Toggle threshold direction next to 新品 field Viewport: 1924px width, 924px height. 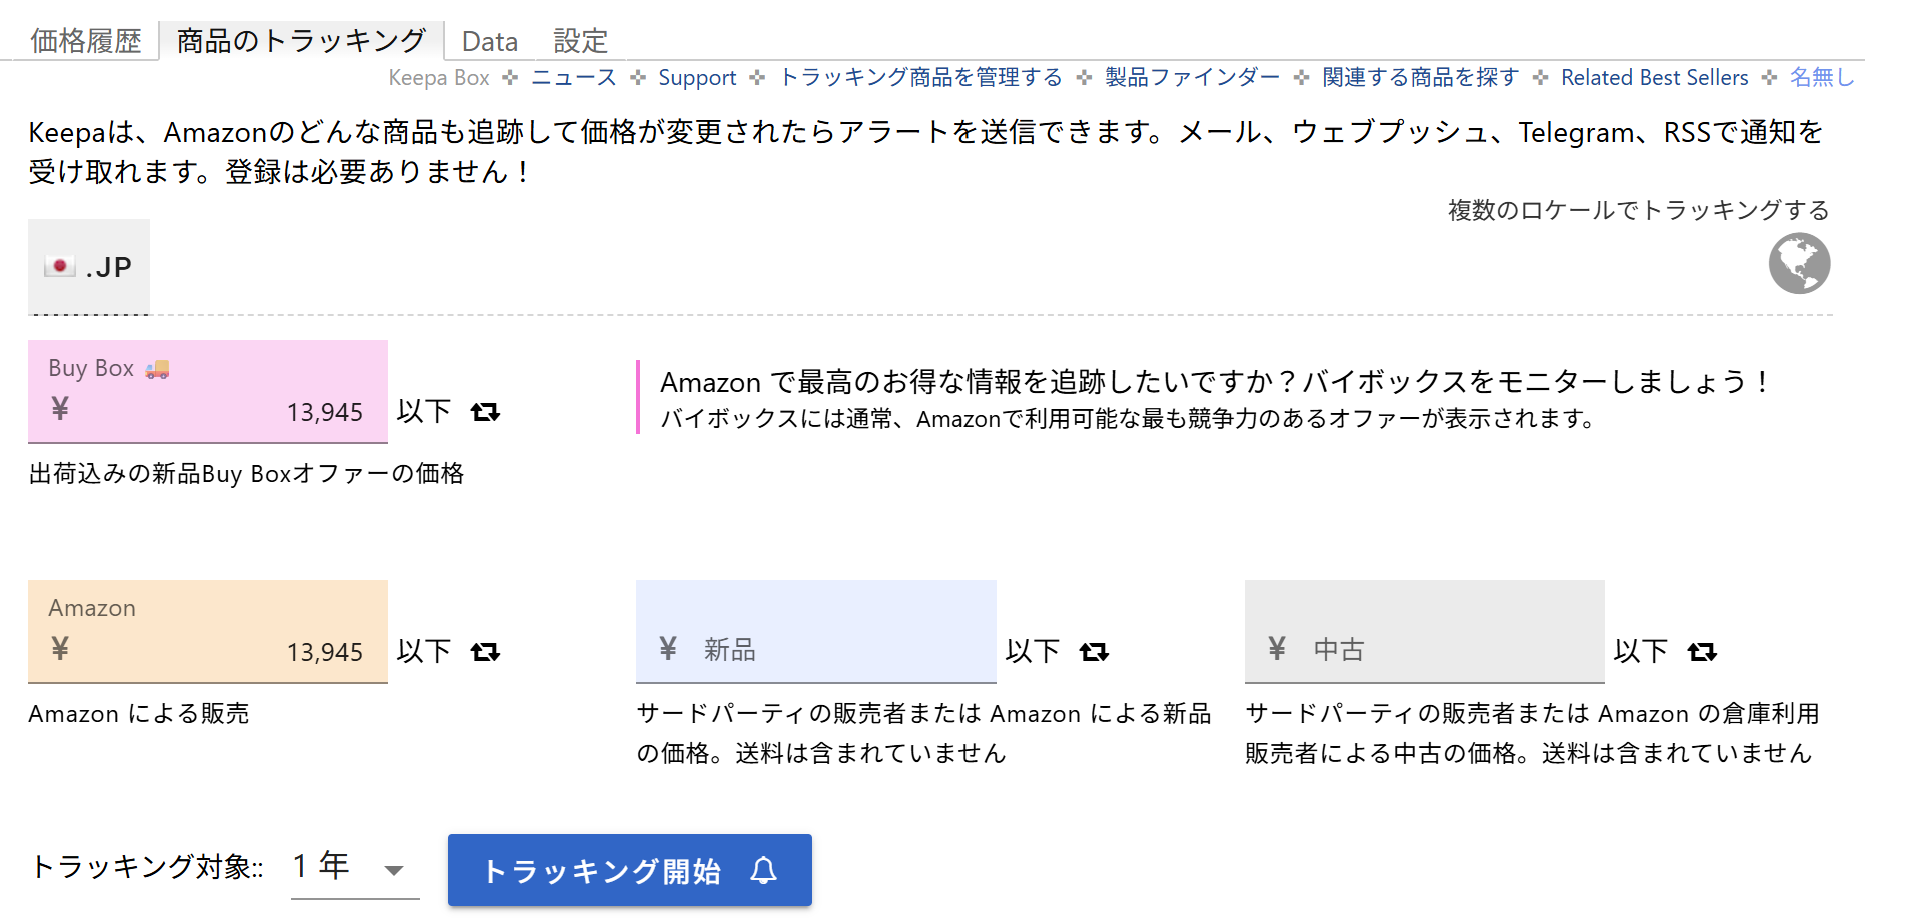(x=1096, y=651)
